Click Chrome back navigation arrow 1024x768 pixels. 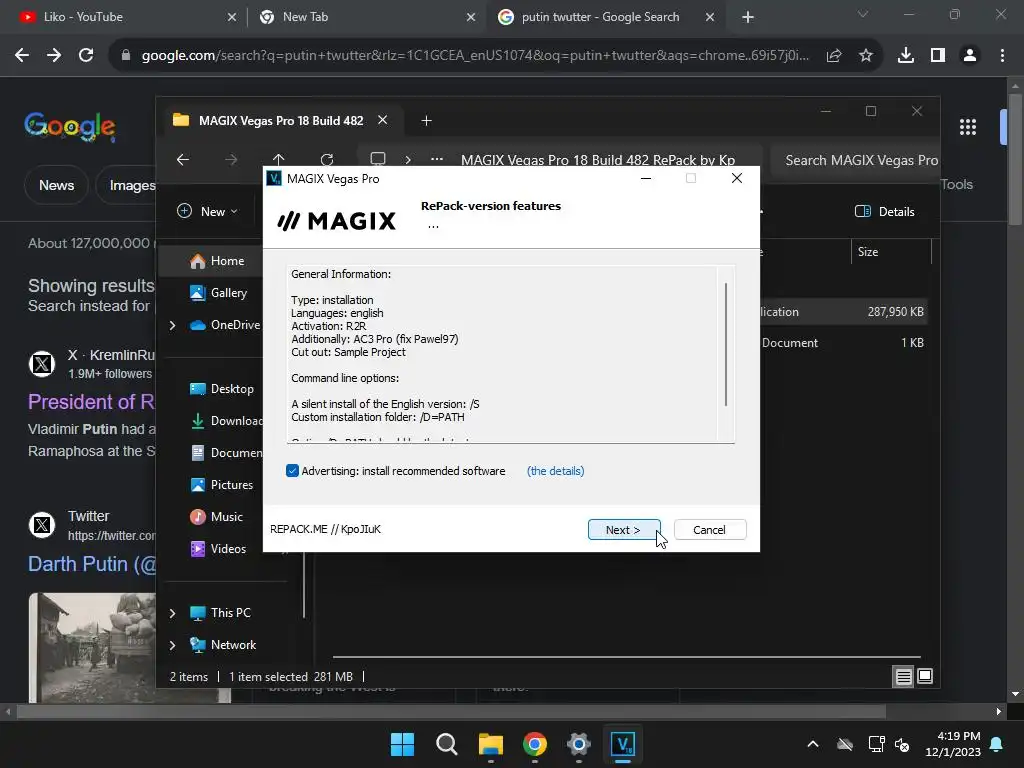tap(22, 56)
